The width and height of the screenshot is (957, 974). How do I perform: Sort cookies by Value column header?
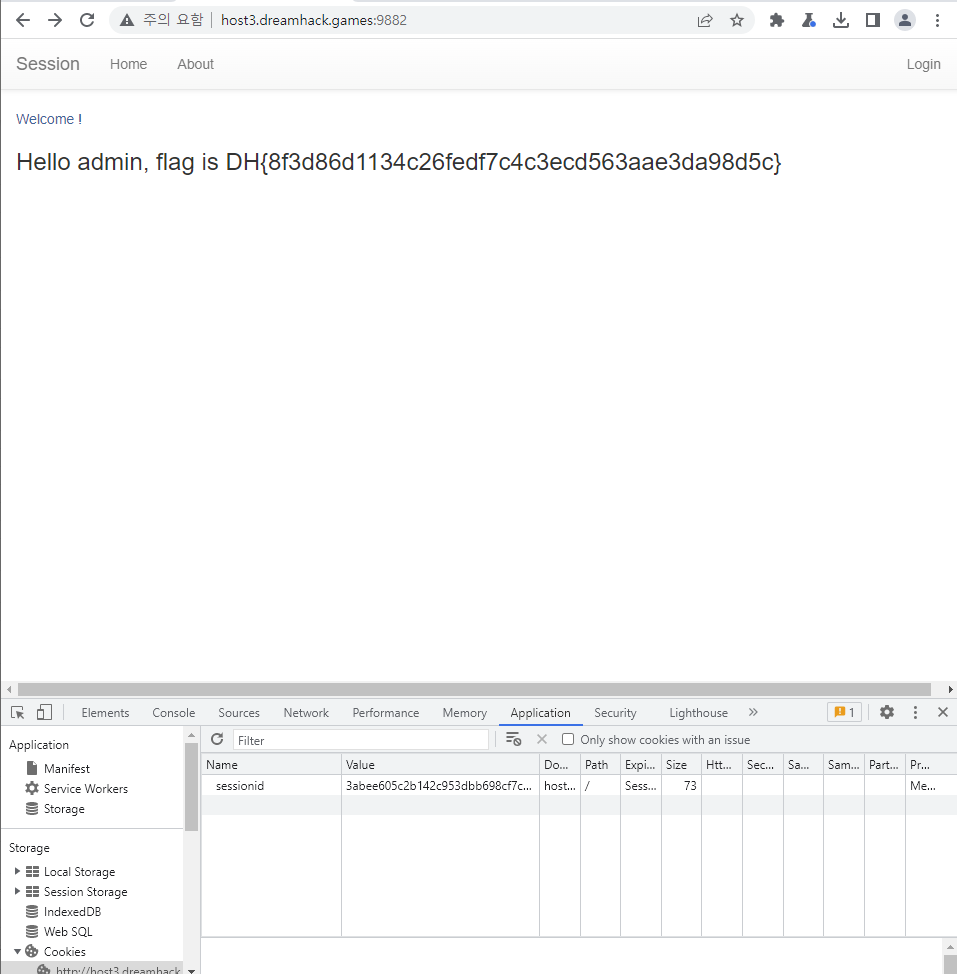click(x=440, y=765)
